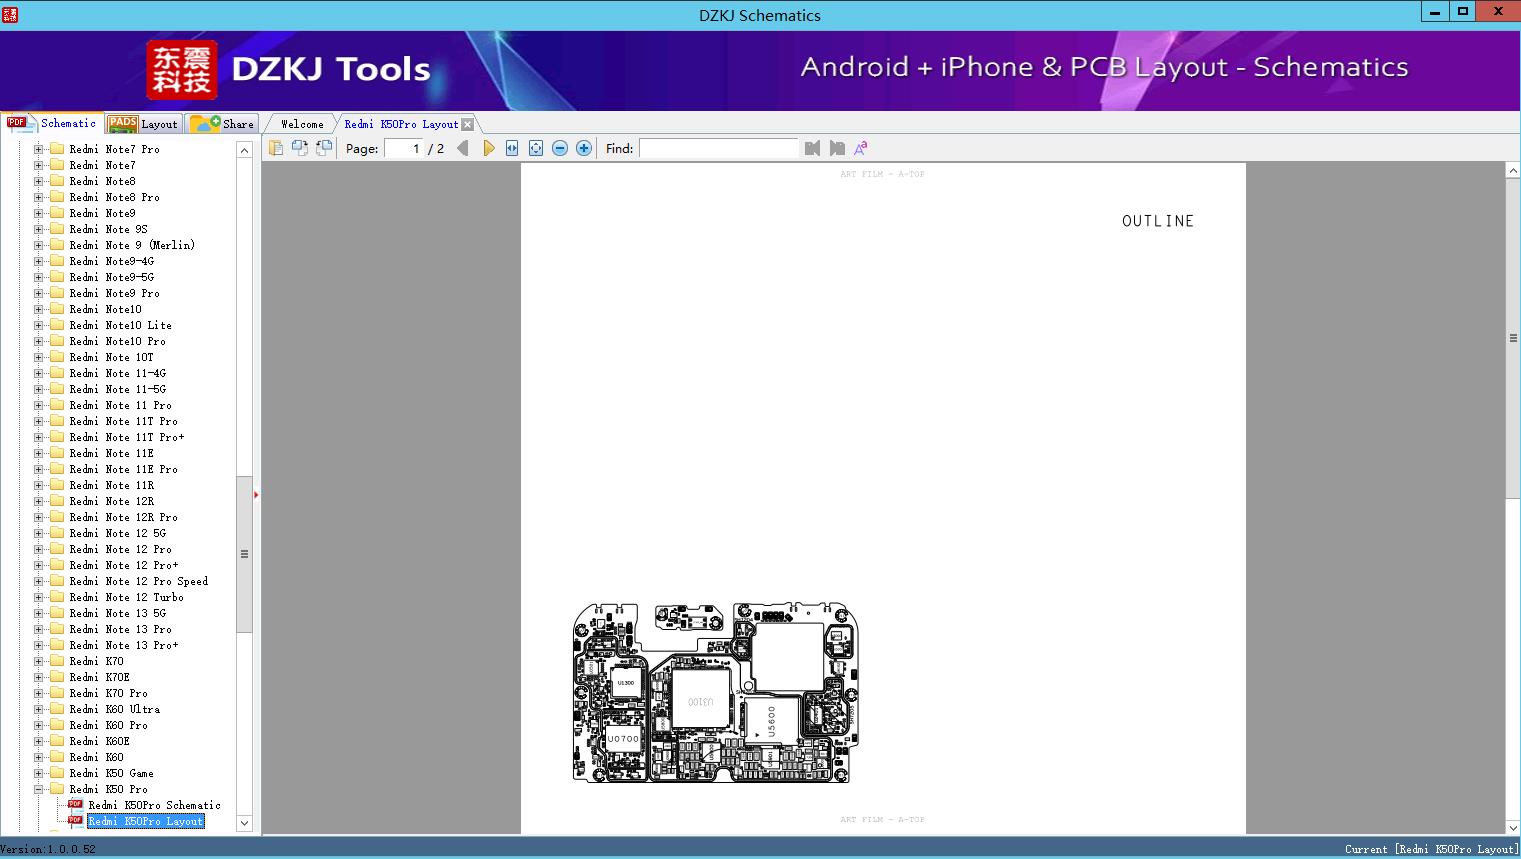
Task: Click the DZKJ red logo in banner
Action: pyautogui.click(x=182, y=70)
